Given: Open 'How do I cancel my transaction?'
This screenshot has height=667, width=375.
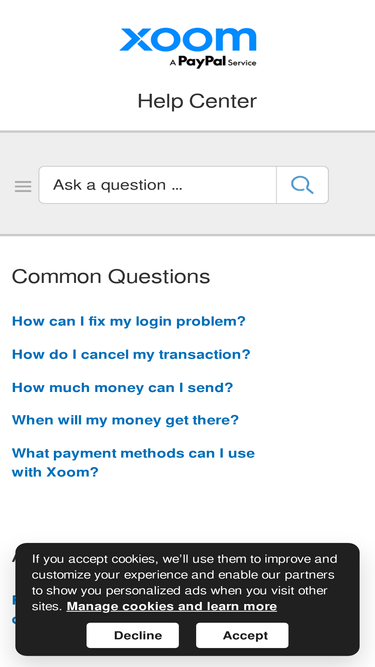Looking at the screenshot, I should tap(131, 354).
